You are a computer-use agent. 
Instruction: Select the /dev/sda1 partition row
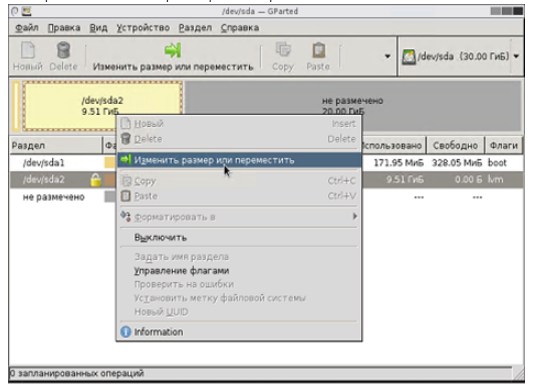[x=266, y=163]
